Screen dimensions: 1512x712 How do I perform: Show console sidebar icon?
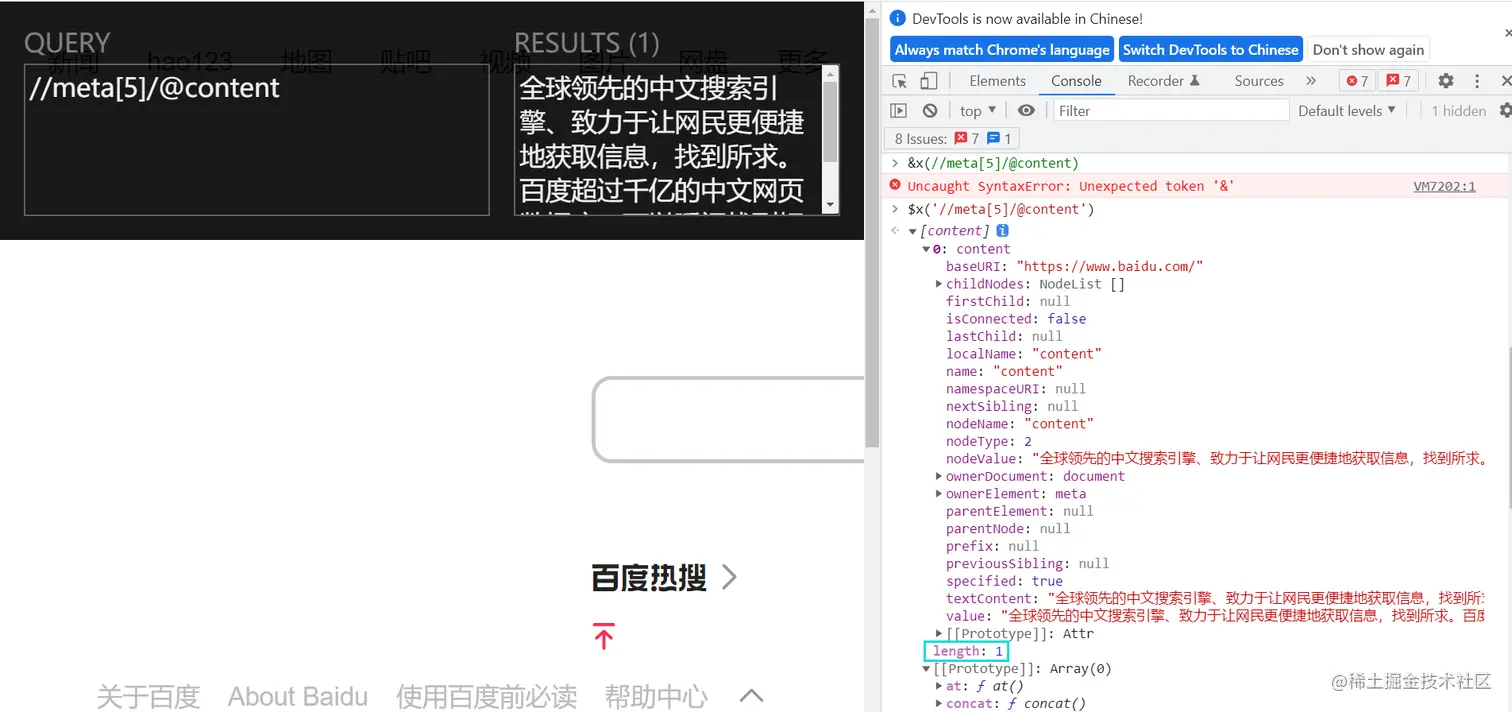899,111
